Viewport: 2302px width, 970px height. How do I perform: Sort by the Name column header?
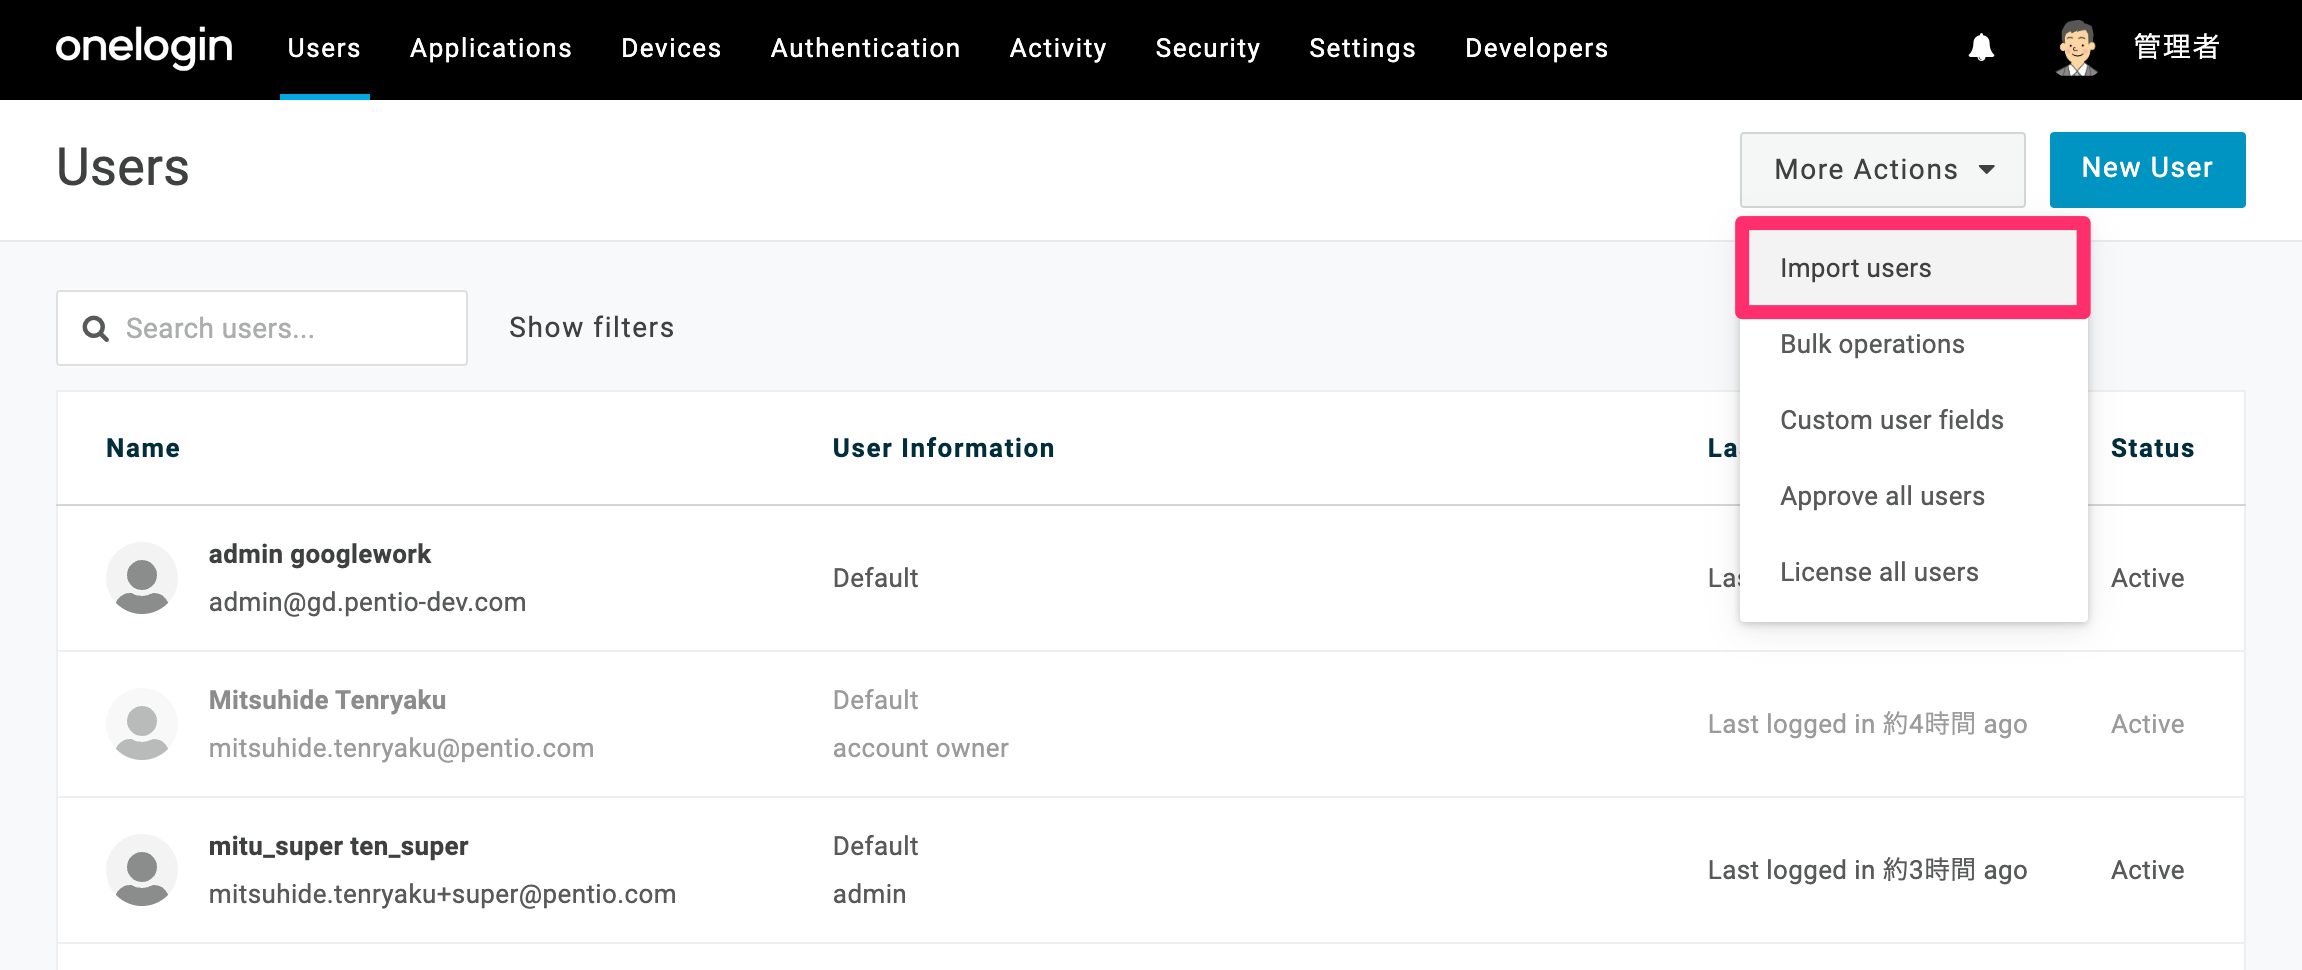point(143,448)
